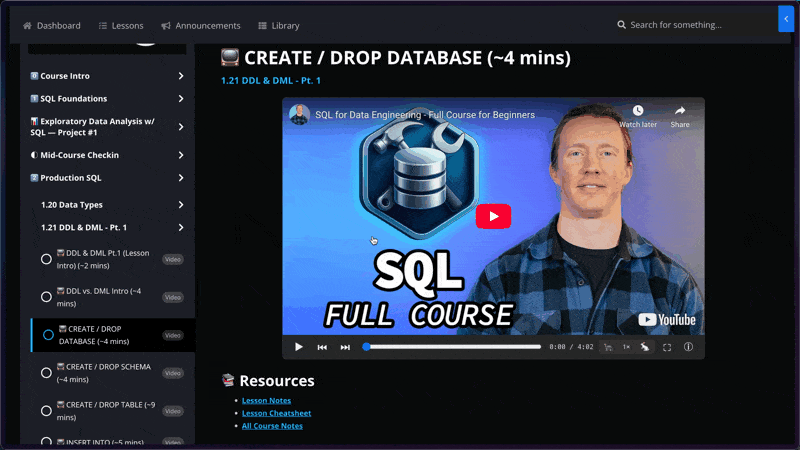Screen dimensions: 800x450
Task: Enter fullscreen on the video player
Action: 667,347
